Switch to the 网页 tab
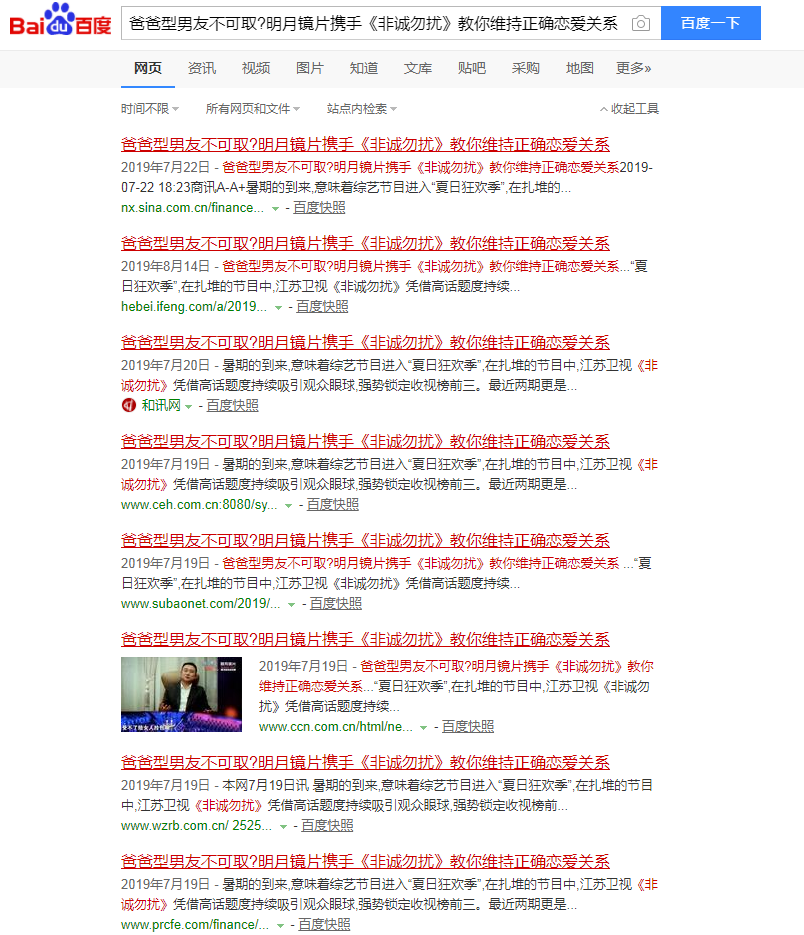 tap(147, 69)
